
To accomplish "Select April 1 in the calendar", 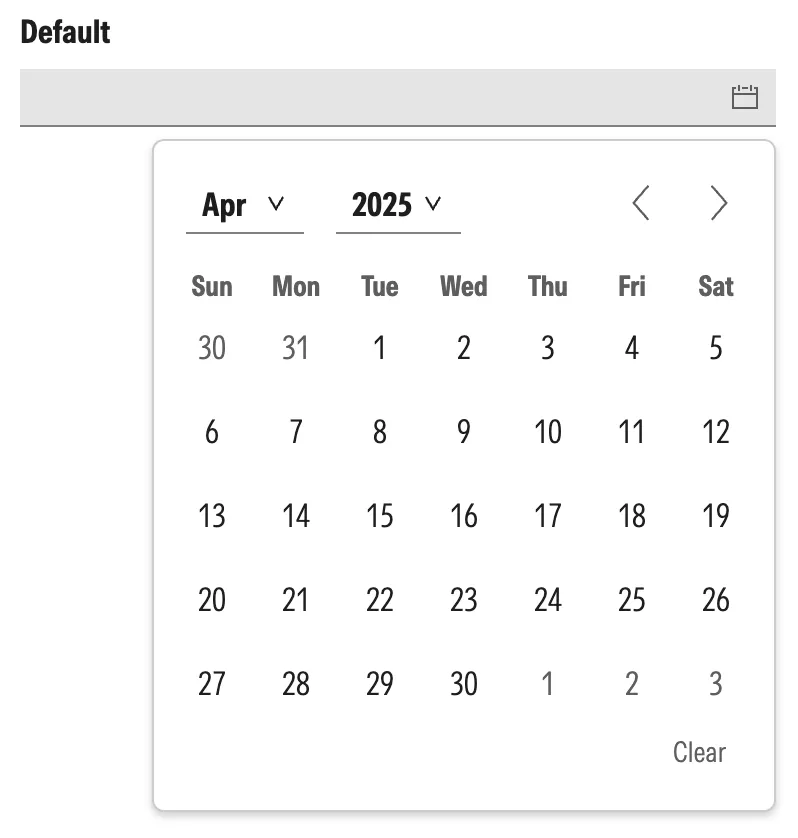I will (x=379, y=348).
